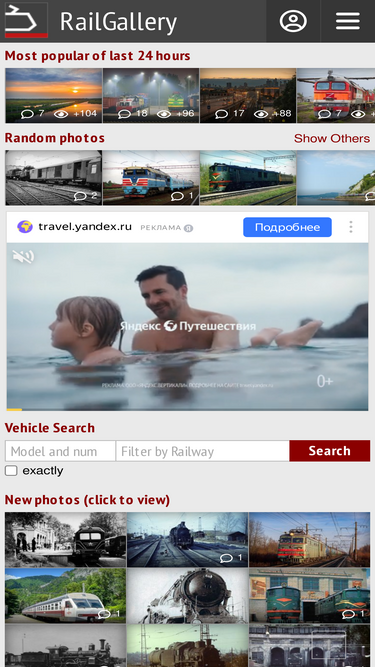Open the seaside cliff random photo
The width and height of the screenshot is (375, 667).
[x=336, y=178]
